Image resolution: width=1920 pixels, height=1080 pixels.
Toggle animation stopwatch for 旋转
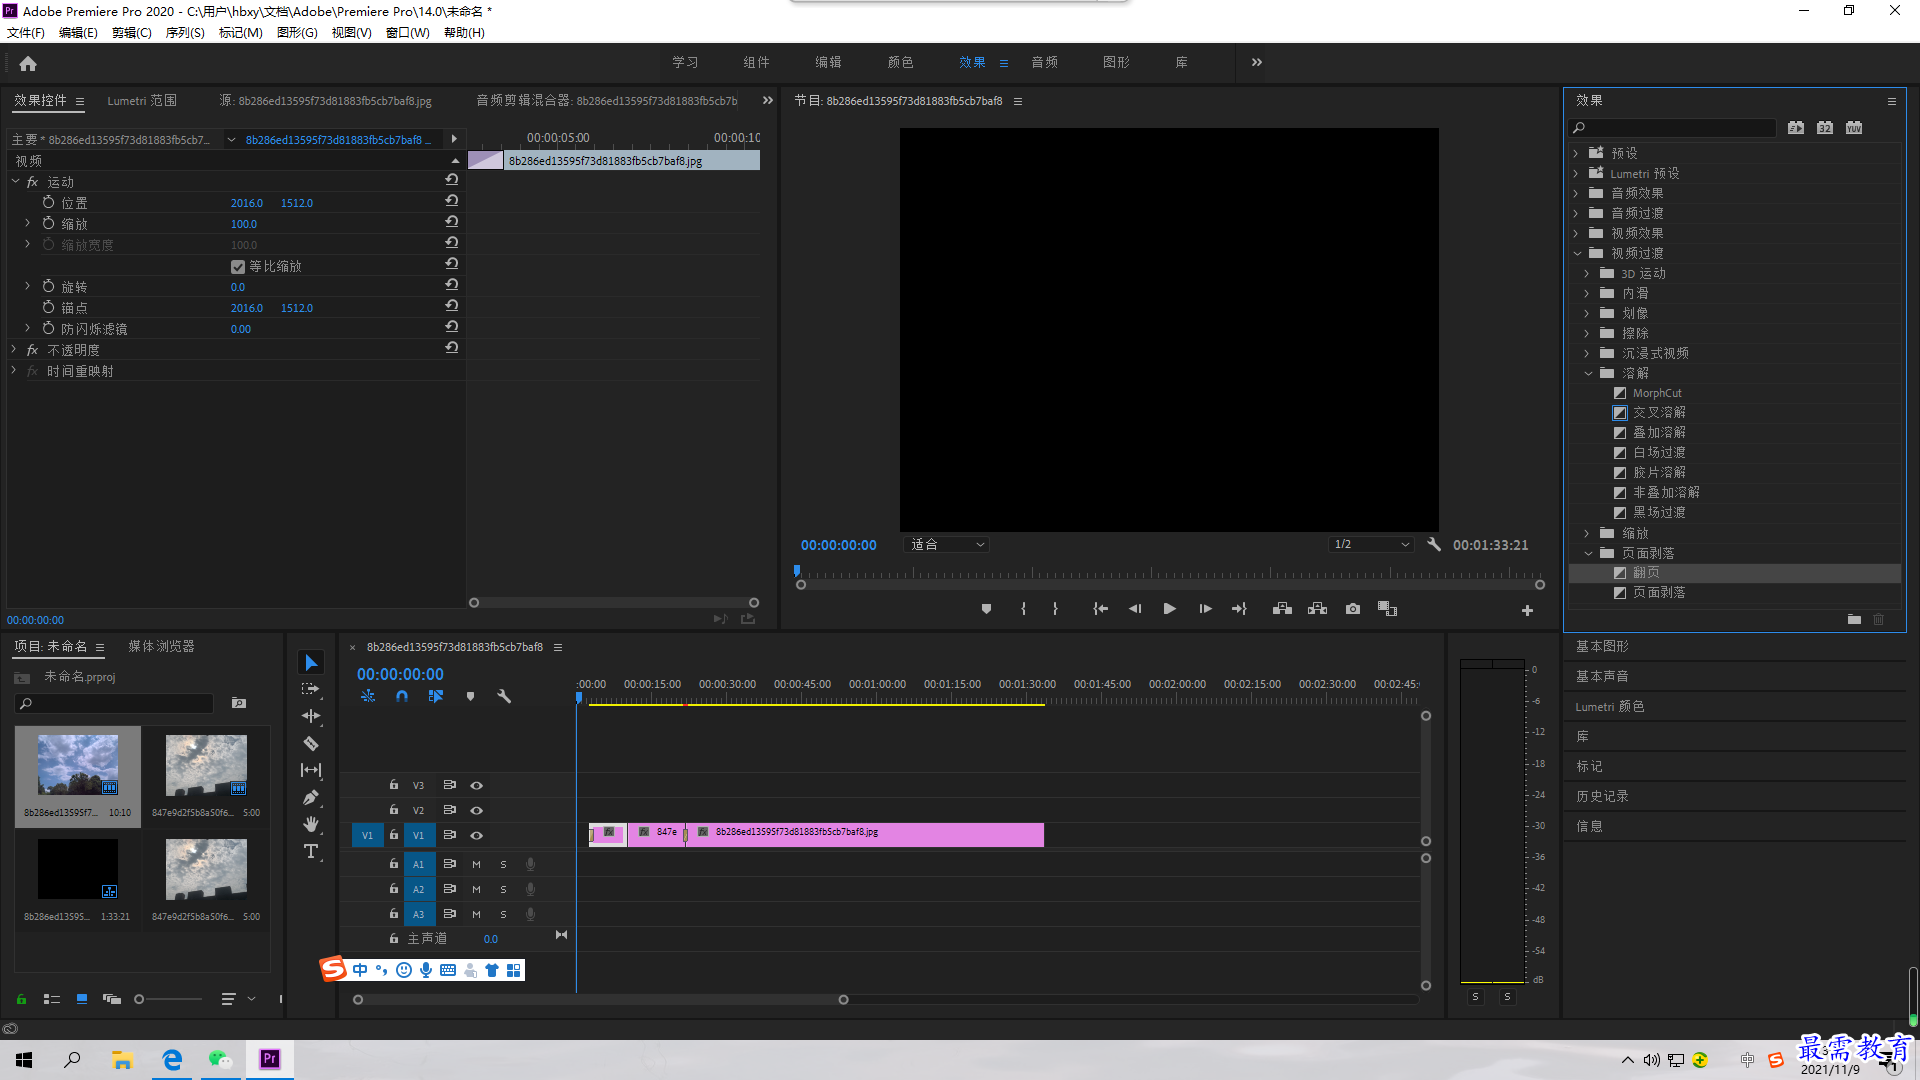point(48,287)
